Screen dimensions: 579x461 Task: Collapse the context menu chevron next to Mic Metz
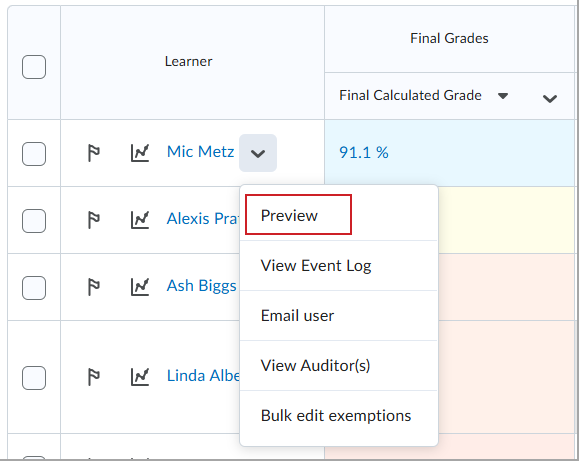[x=258, y=153]
